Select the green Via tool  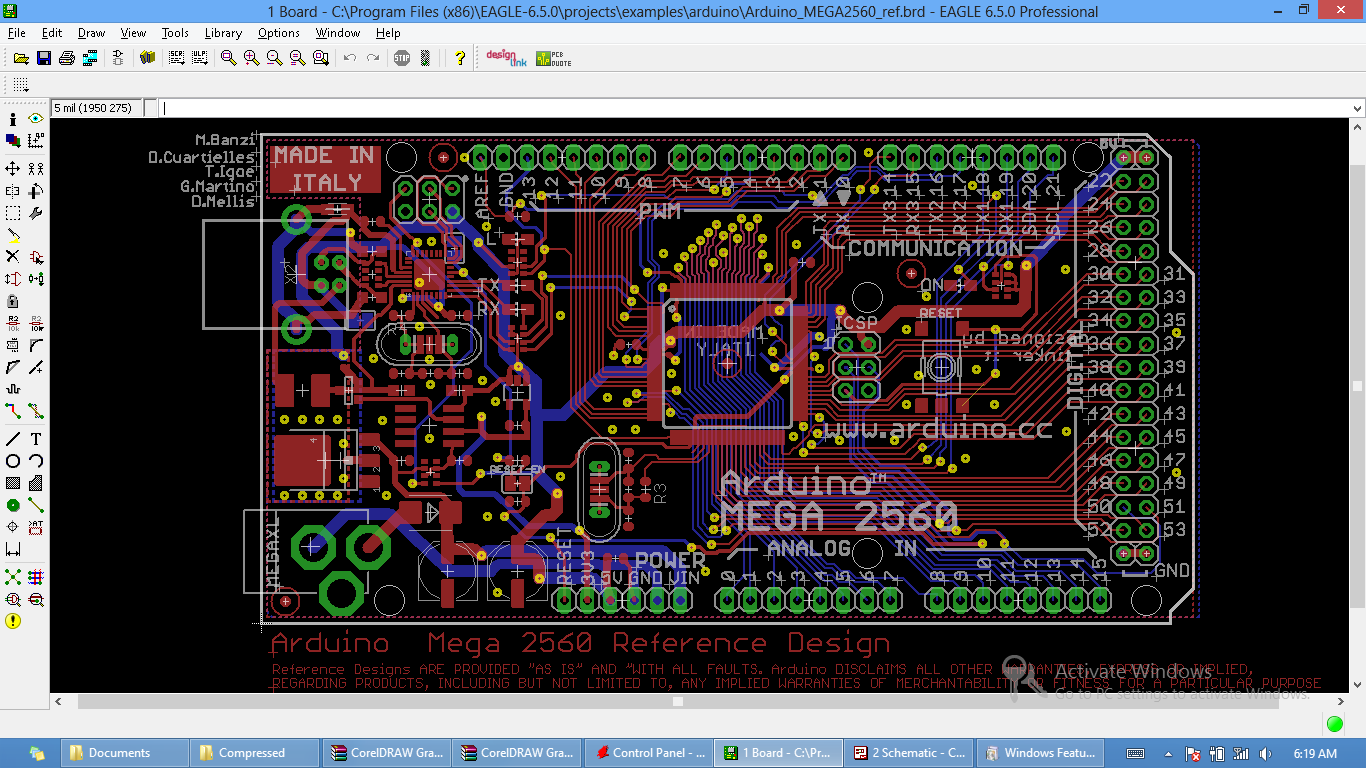13,505
